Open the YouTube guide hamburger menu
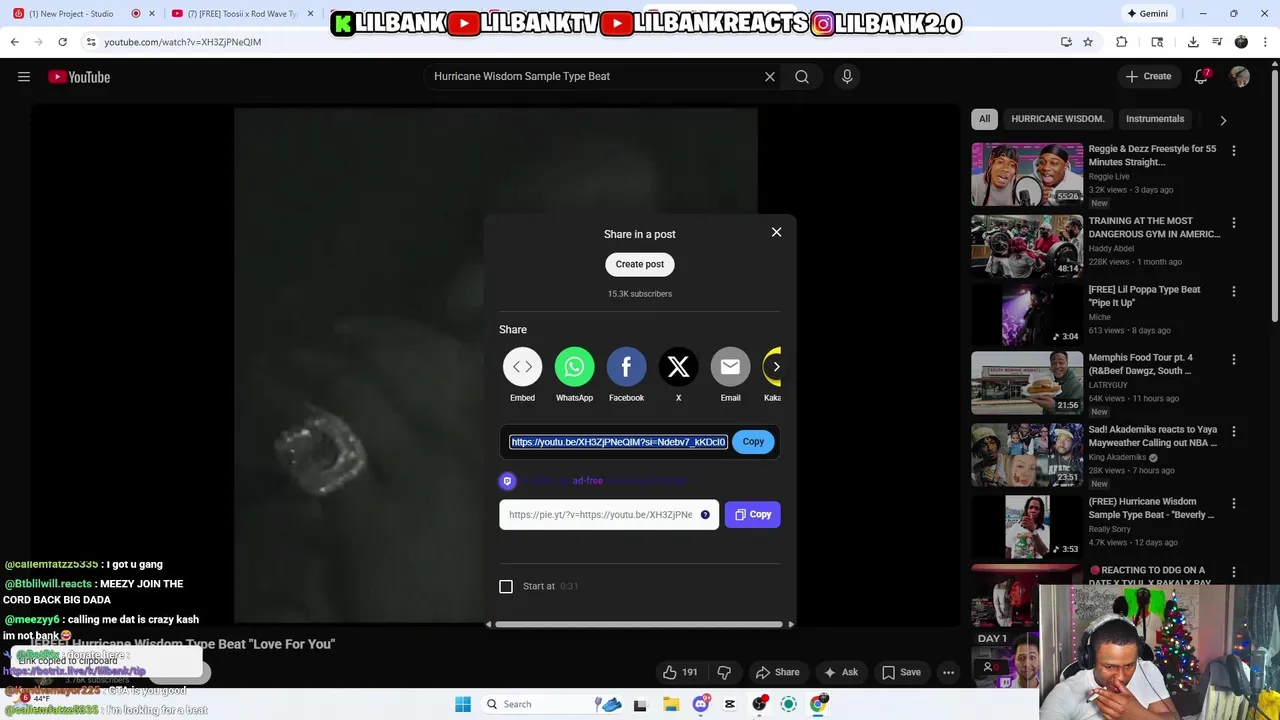 tap(24, 76)
